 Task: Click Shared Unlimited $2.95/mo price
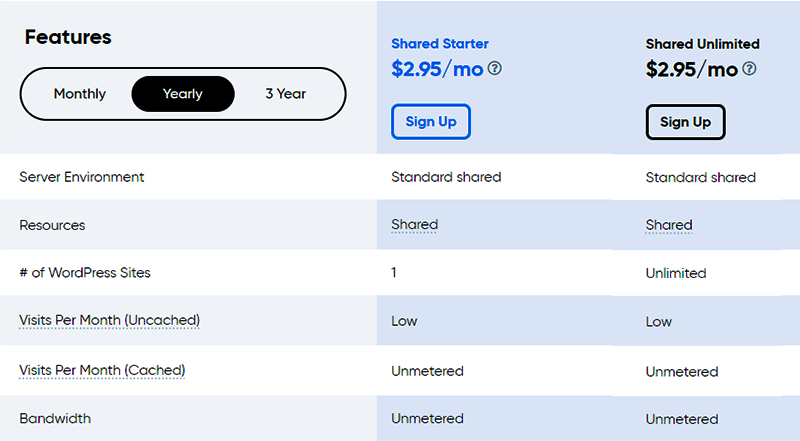coord(692,69)
